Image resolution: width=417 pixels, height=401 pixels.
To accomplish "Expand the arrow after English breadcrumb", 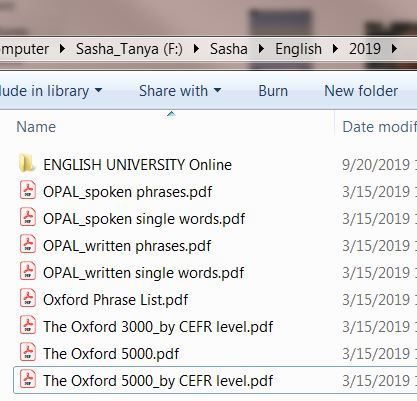I will (x=335, y=49).
